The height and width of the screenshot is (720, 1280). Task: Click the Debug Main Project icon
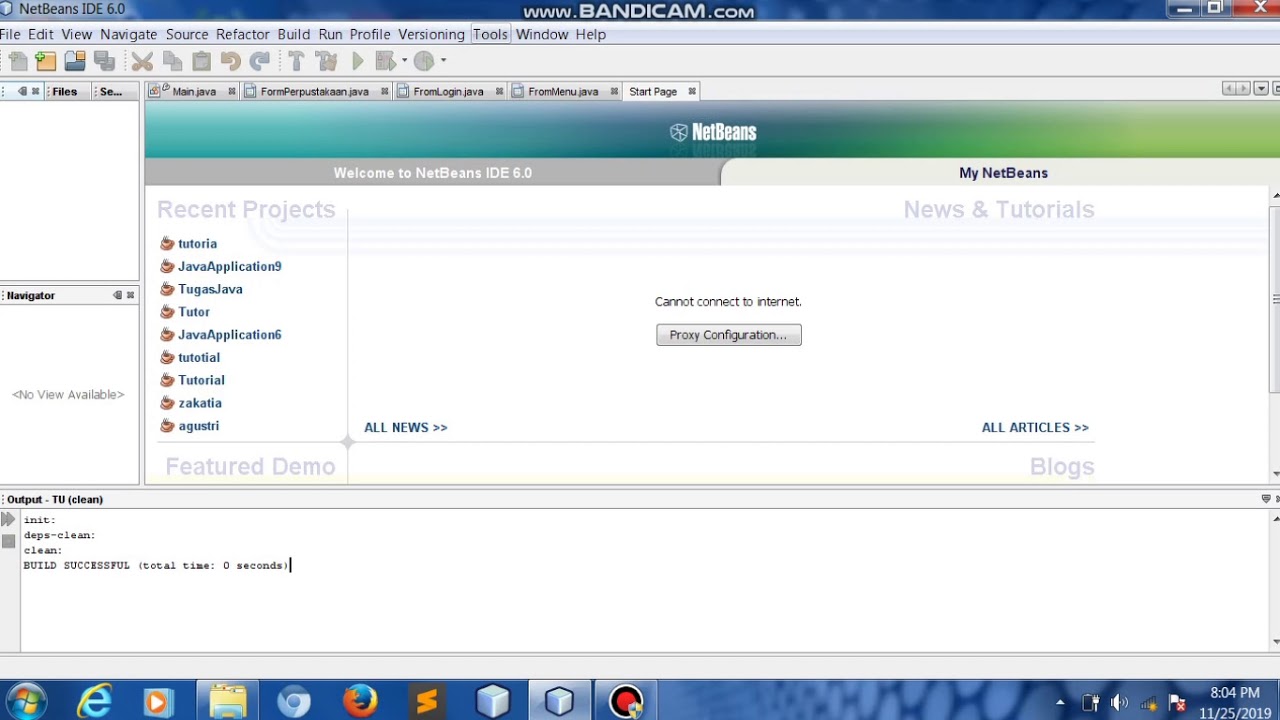point(385,62)
